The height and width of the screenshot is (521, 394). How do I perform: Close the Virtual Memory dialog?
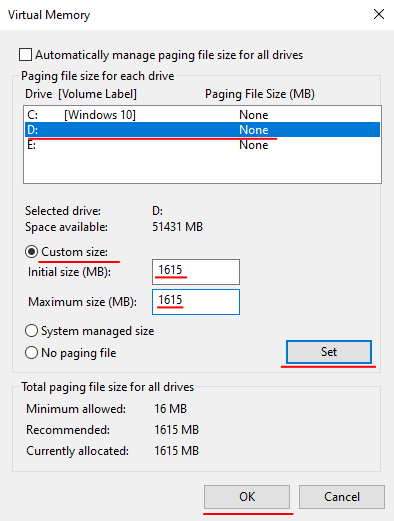[x=379, y=14]
